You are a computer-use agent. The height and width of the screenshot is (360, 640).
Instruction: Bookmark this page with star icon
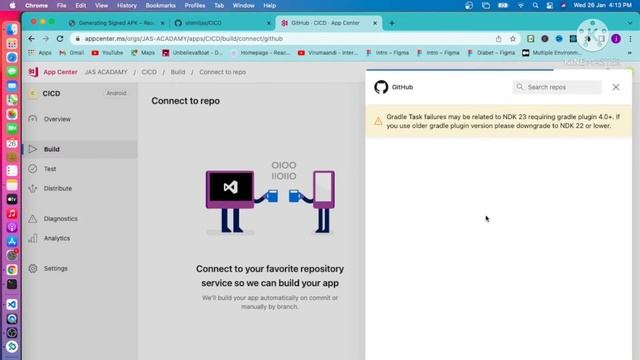(x=513, y=39)
